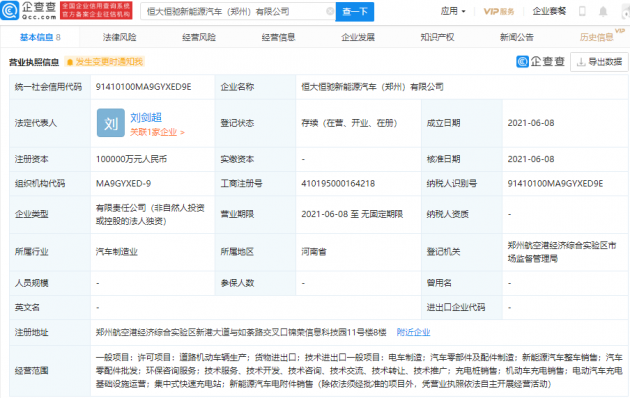Click registered capital 100000万元人民币
This screenshot has height=398, width=630.
click(x=131, y=159)
